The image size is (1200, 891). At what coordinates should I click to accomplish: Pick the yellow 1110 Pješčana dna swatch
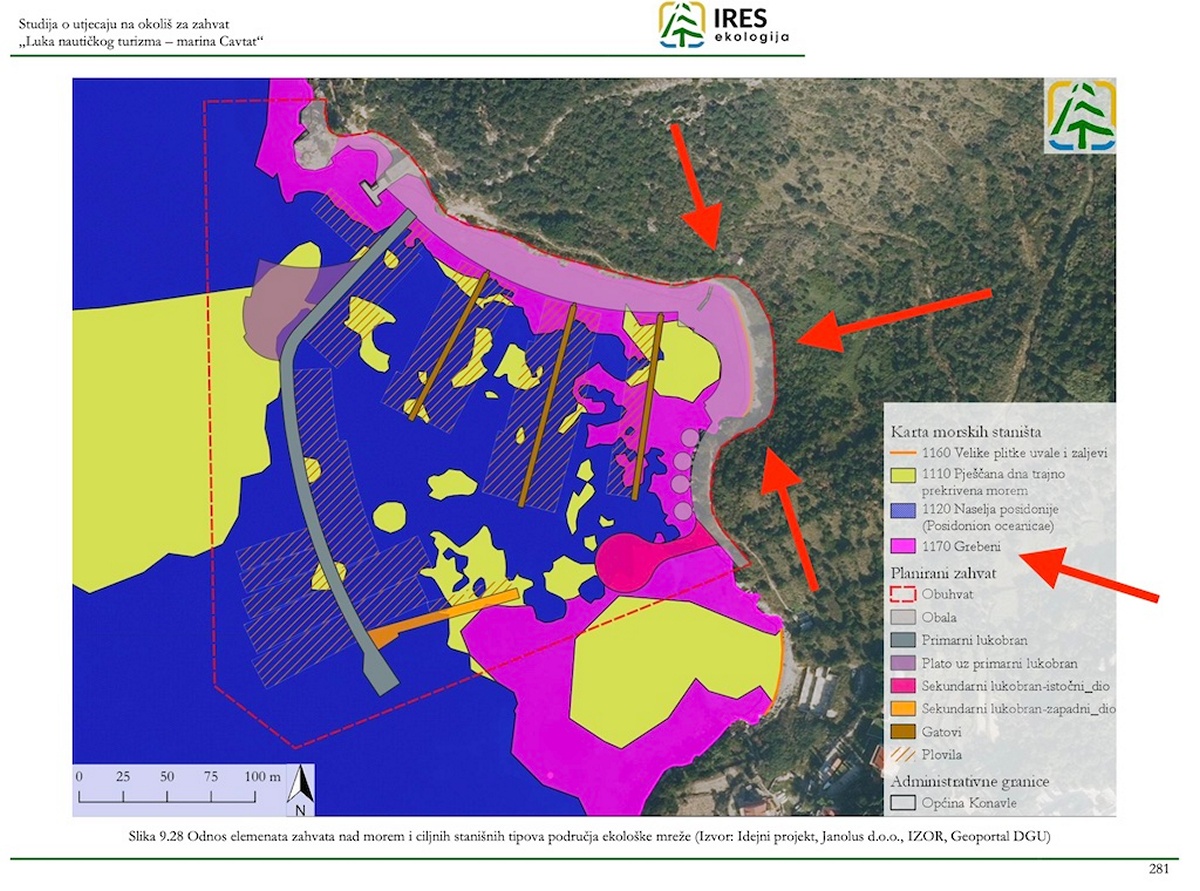click(902, 476)
